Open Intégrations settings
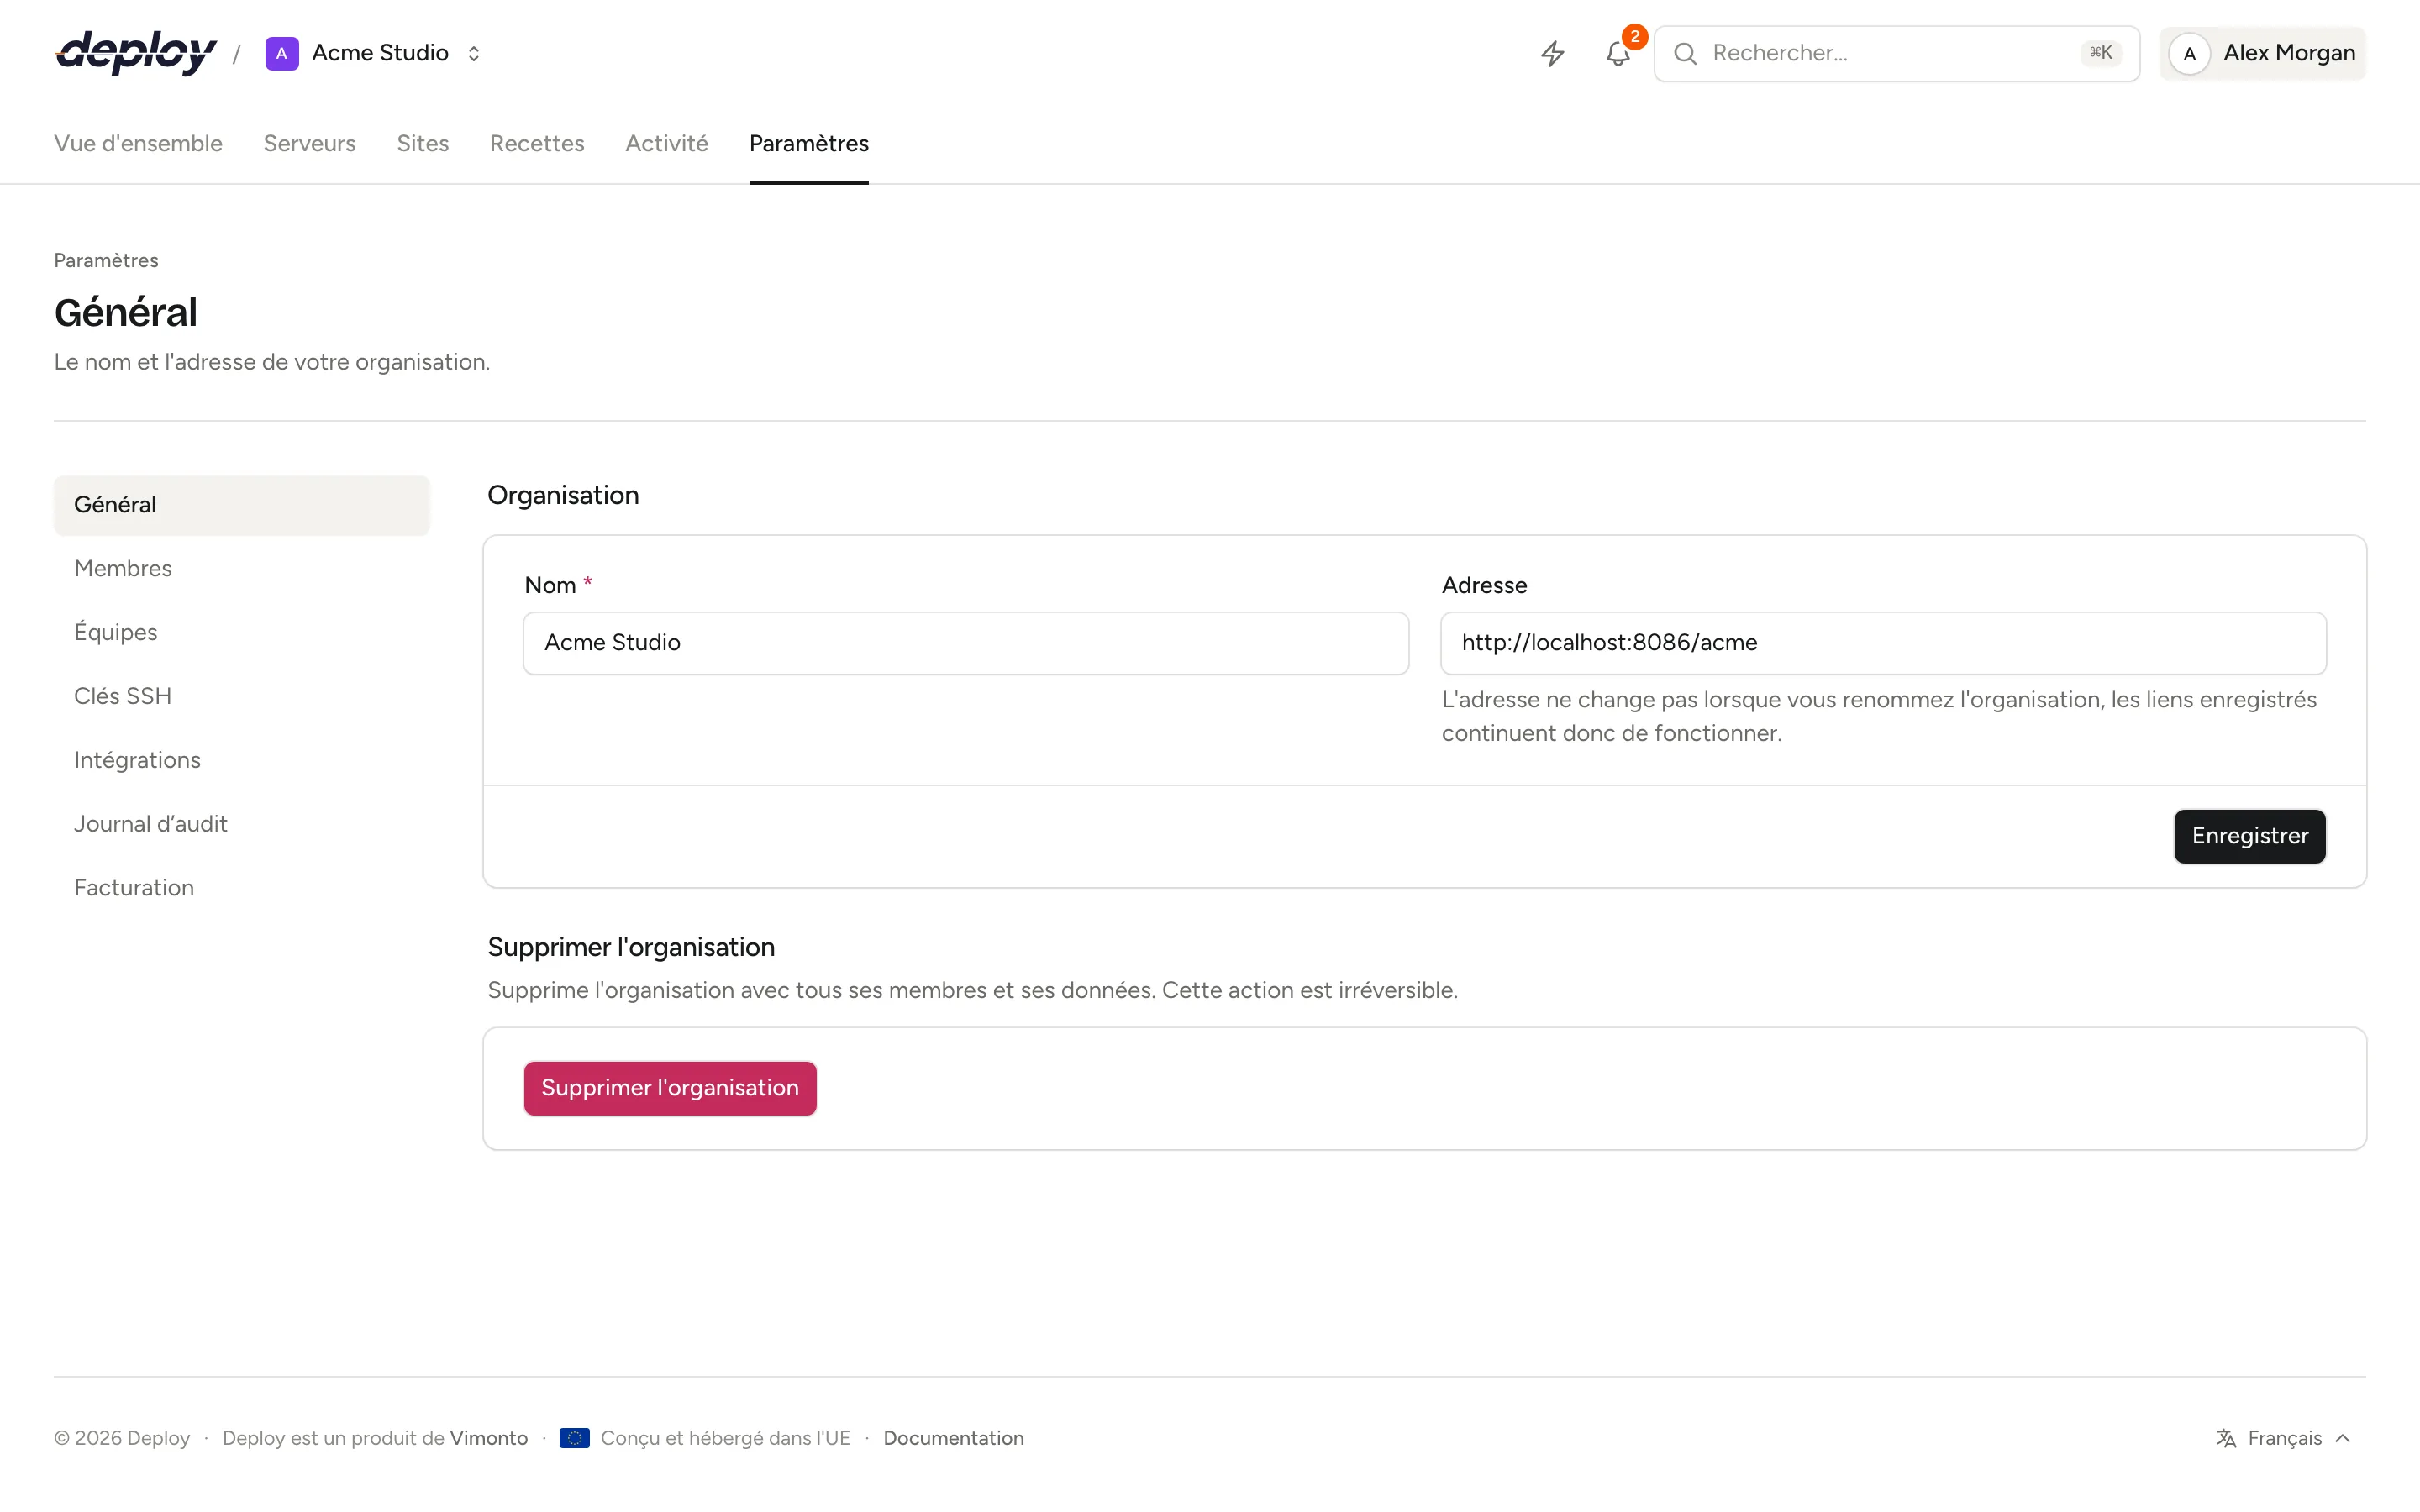The image size is (2420, 1512). point(242,760)
